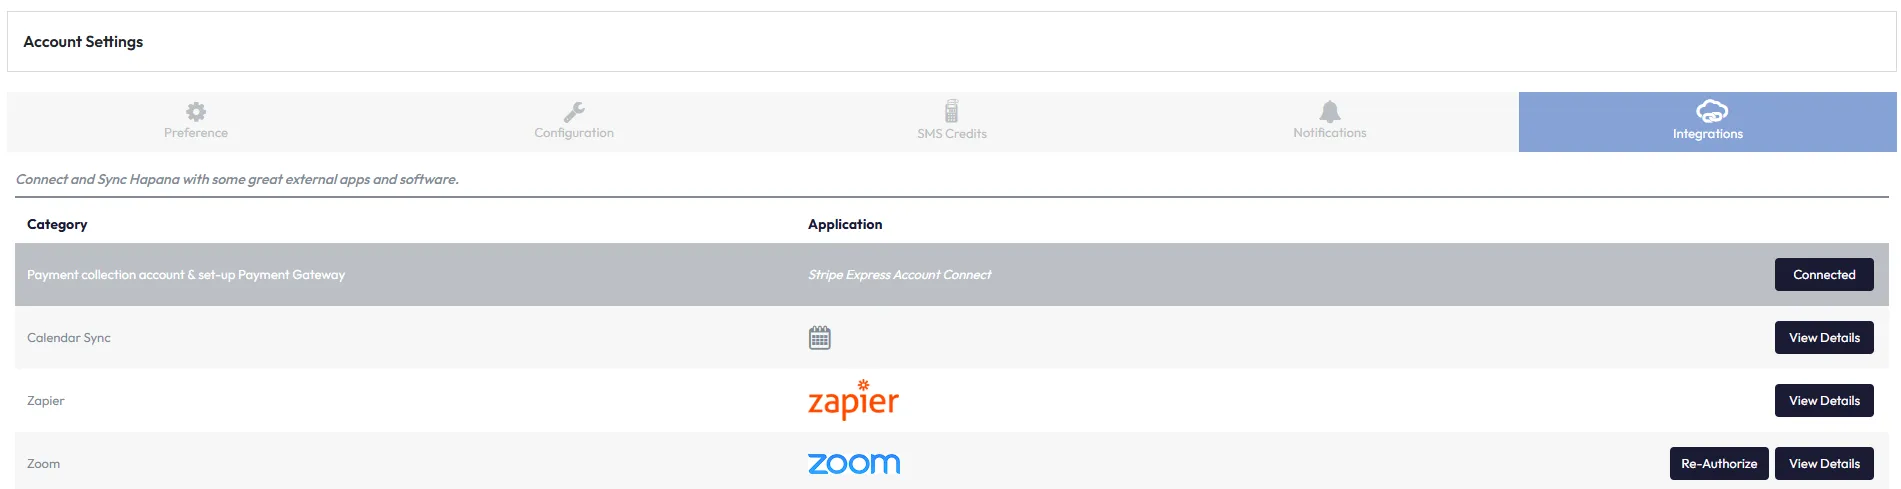Click the Stripe Express Account Connect text
This screenshot has width=1901, height=489.
(899, 275)
